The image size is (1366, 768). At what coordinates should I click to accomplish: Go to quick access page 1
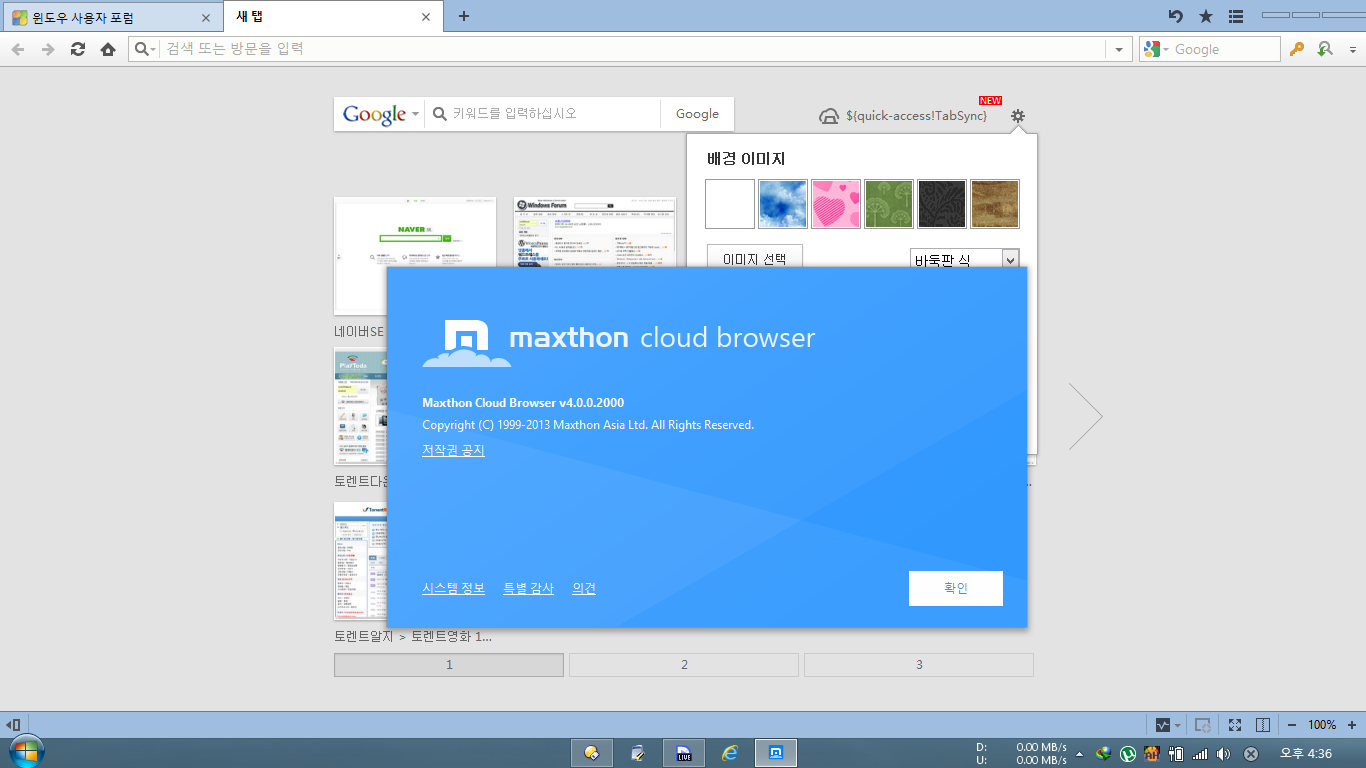pos(449,665)
